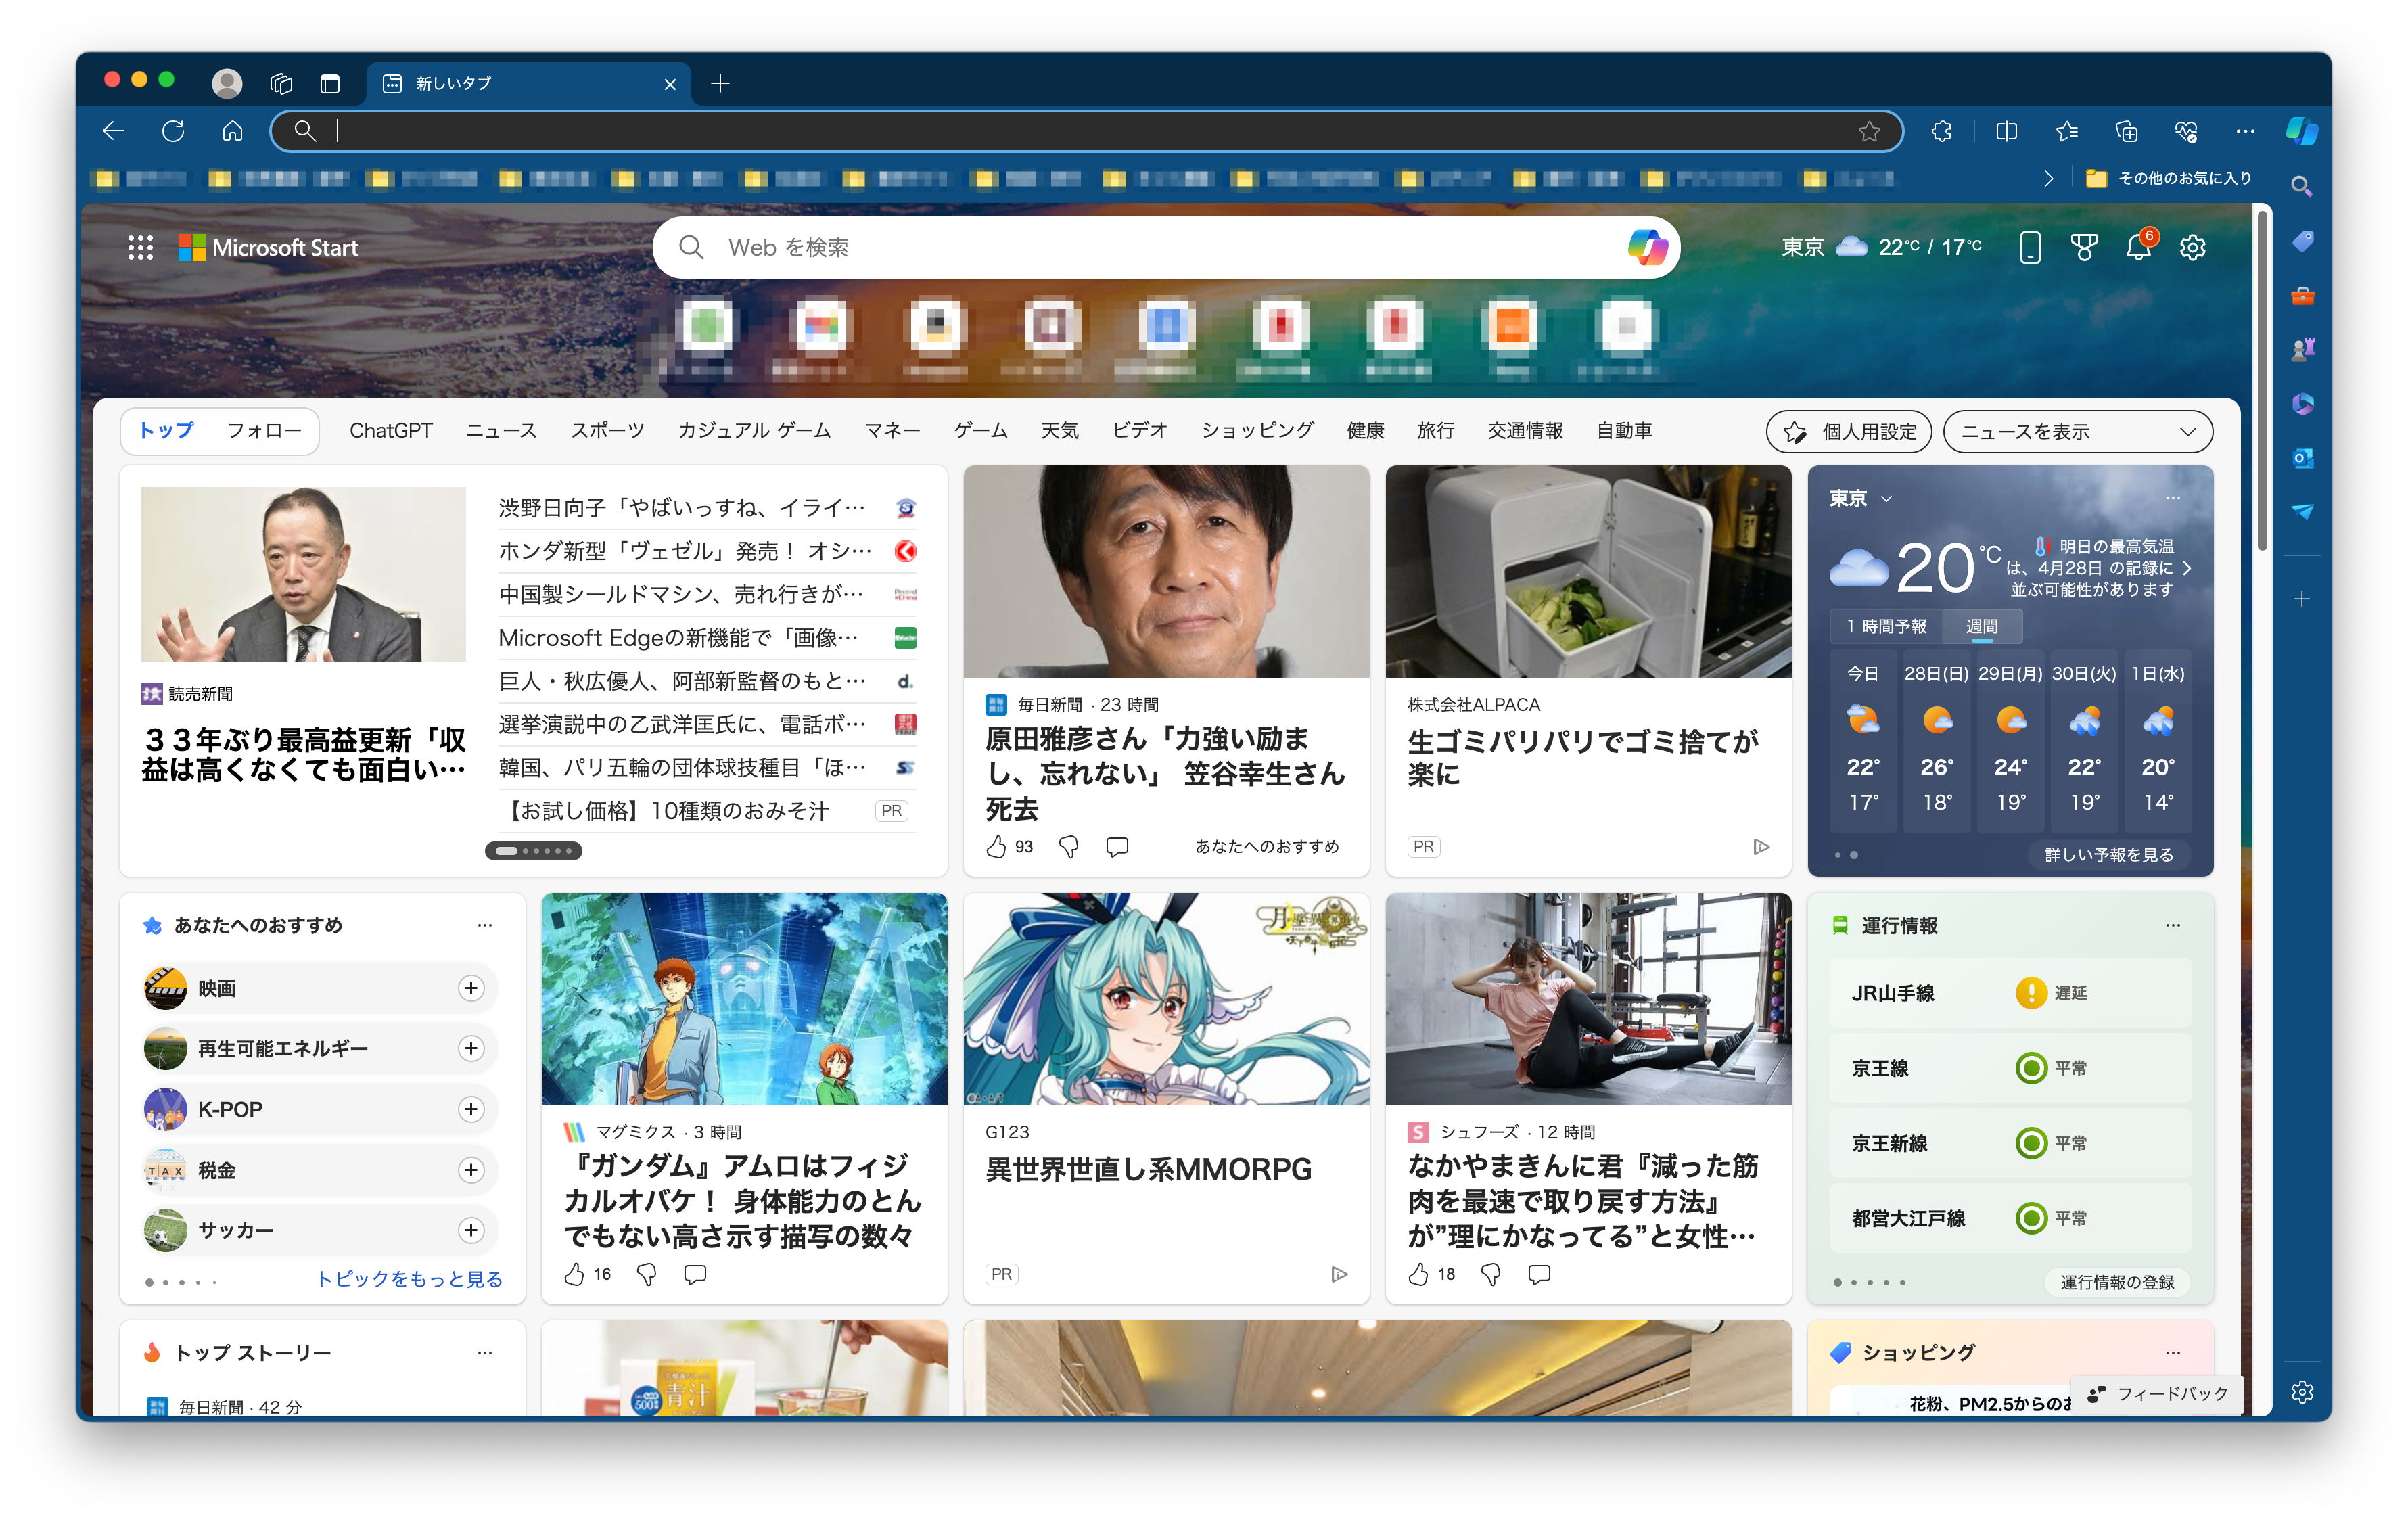Open the Collections toolbar icon
This screenshot has height=1522, width=2408.
pos(2126,131)
